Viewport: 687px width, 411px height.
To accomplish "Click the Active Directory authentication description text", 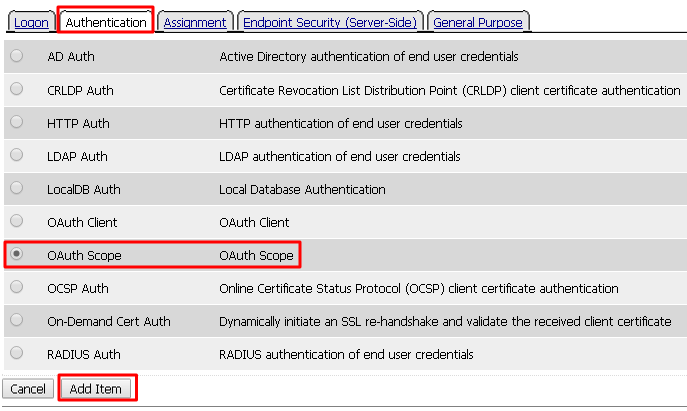I will 368,57.
